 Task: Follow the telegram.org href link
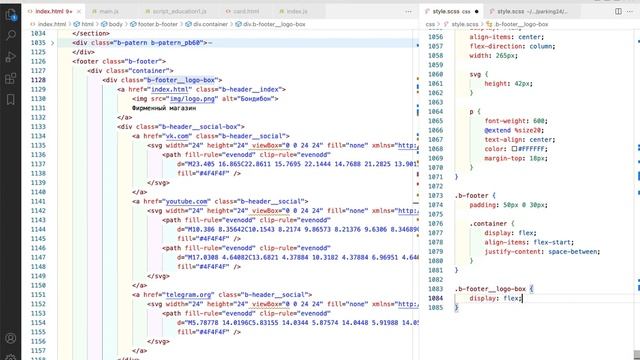[189, 295]
